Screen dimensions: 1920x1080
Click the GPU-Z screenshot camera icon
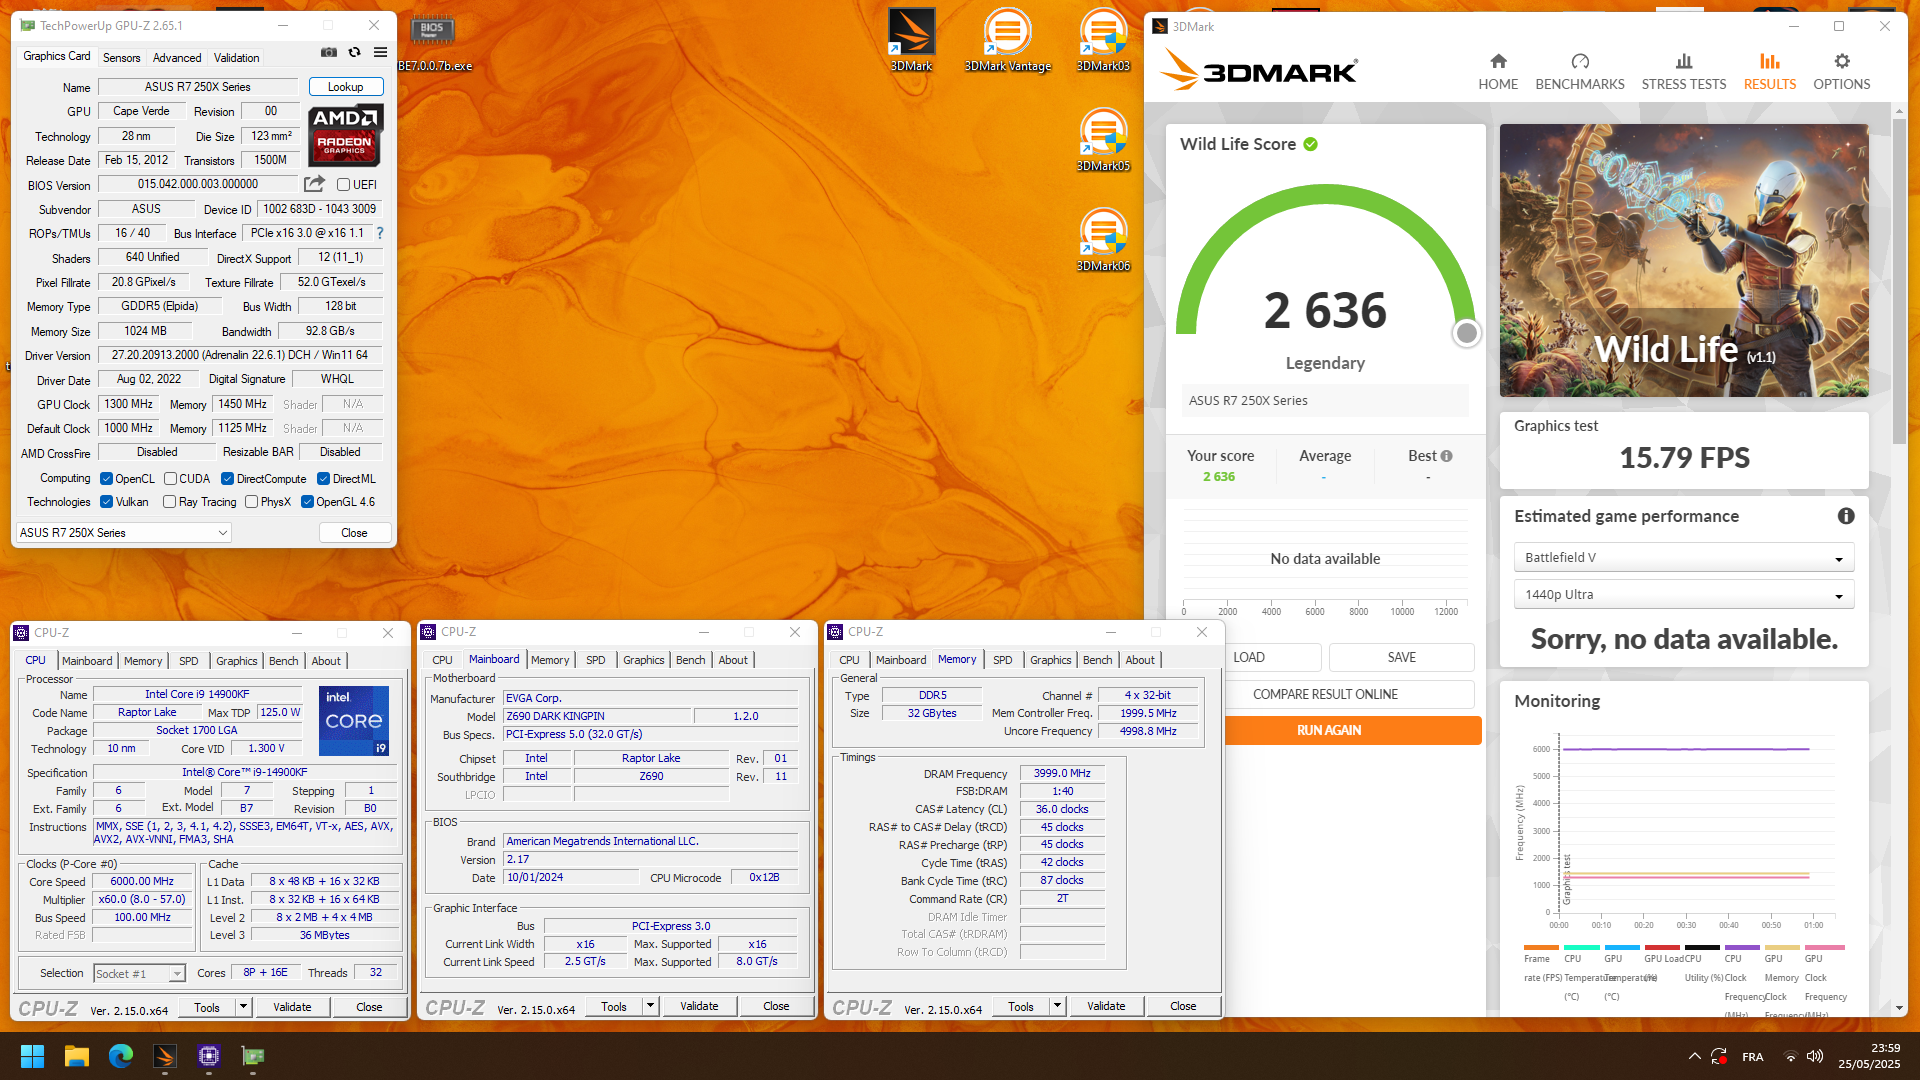(328, 52)
